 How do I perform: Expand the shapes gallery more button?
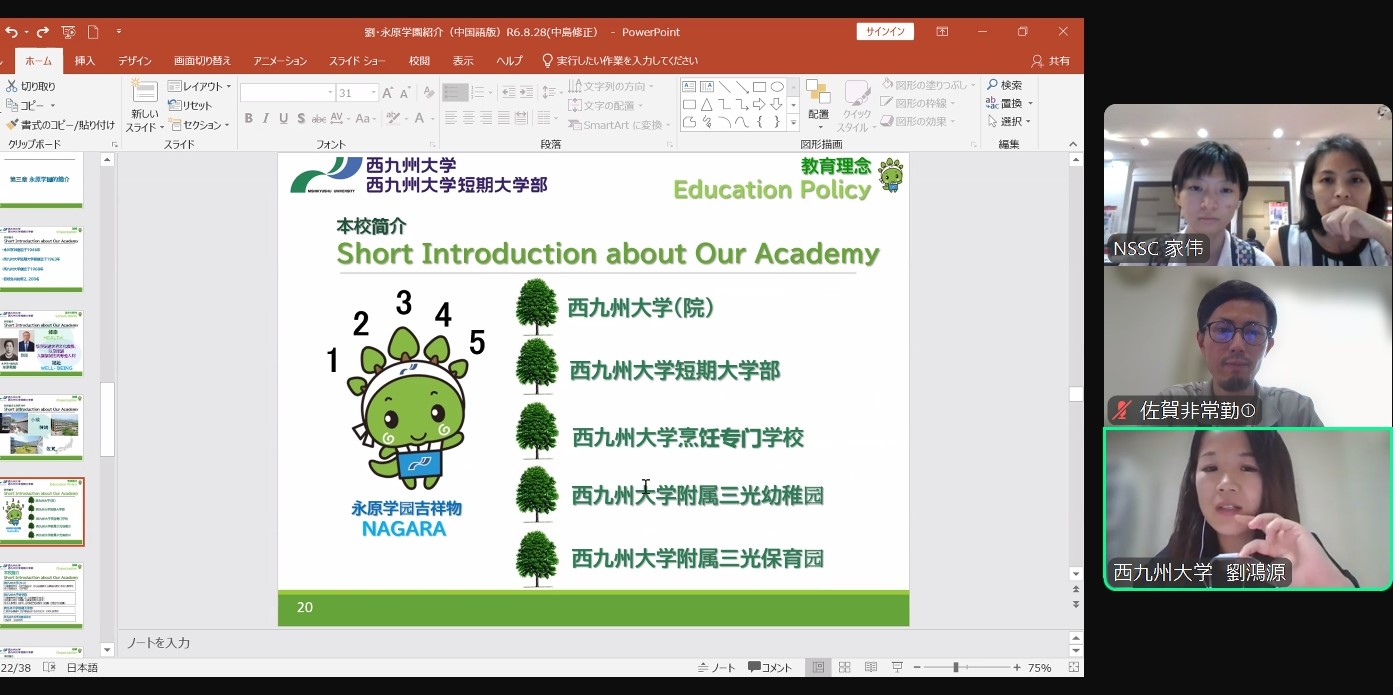[x=793, y=123]
